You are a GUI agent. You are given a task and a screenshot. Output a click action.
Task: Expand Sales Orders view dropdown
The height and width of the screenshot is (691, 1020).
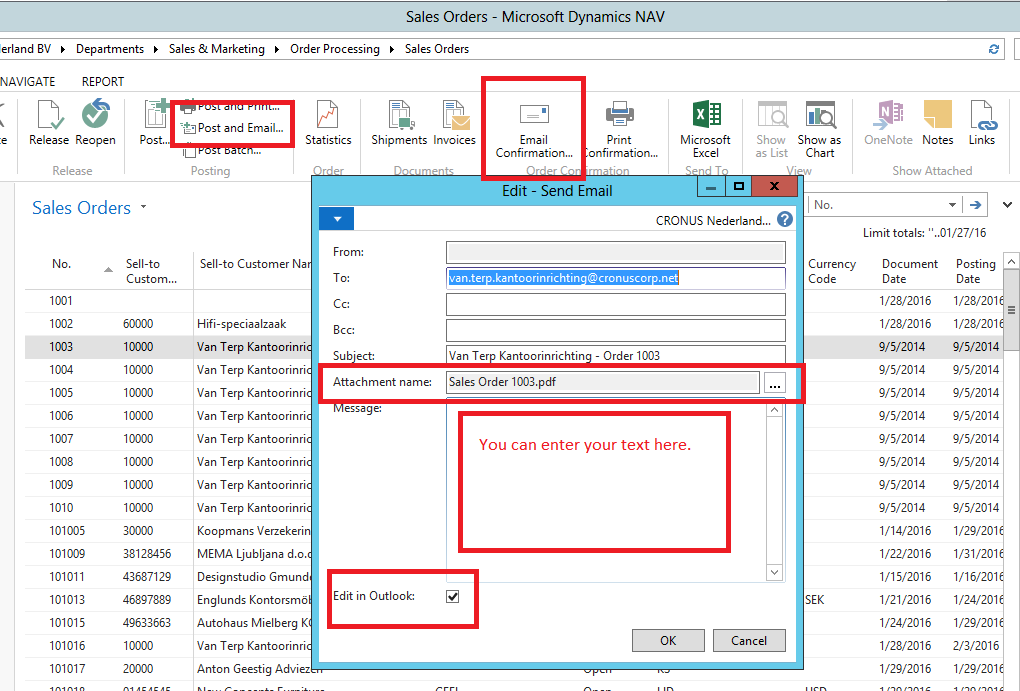[x=143, y=208]
